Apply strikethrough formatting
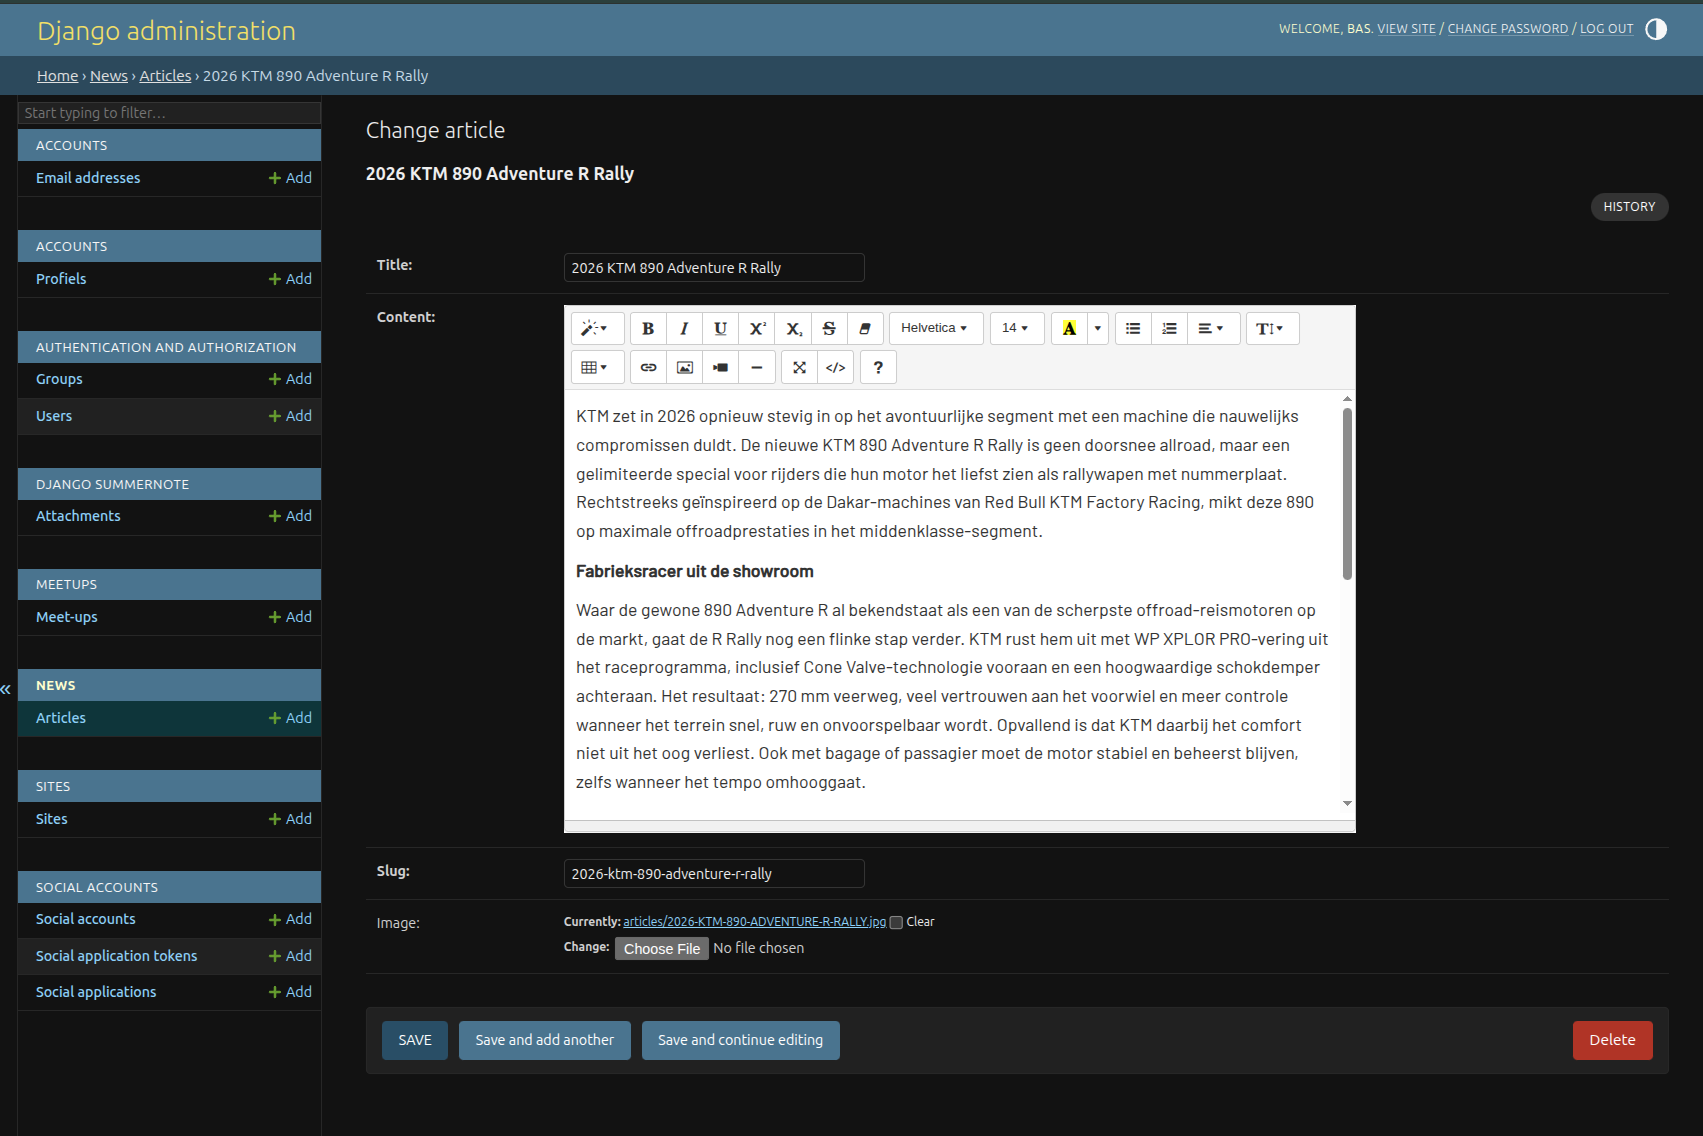 [828, 329]
